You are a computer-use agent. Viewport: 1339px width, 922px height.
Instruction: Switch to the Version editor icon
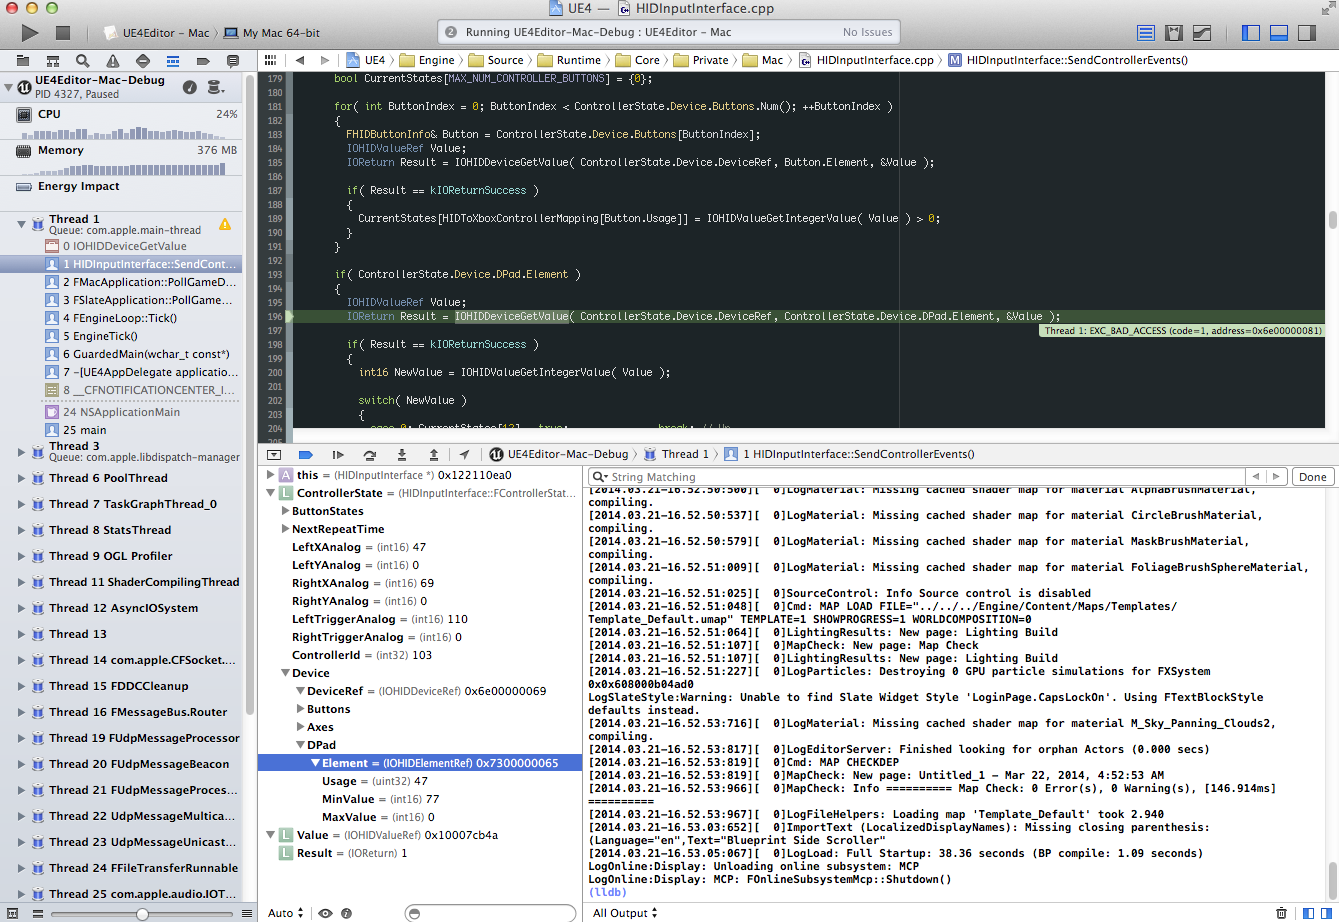pyautogui.click(x=1202, y=33)
